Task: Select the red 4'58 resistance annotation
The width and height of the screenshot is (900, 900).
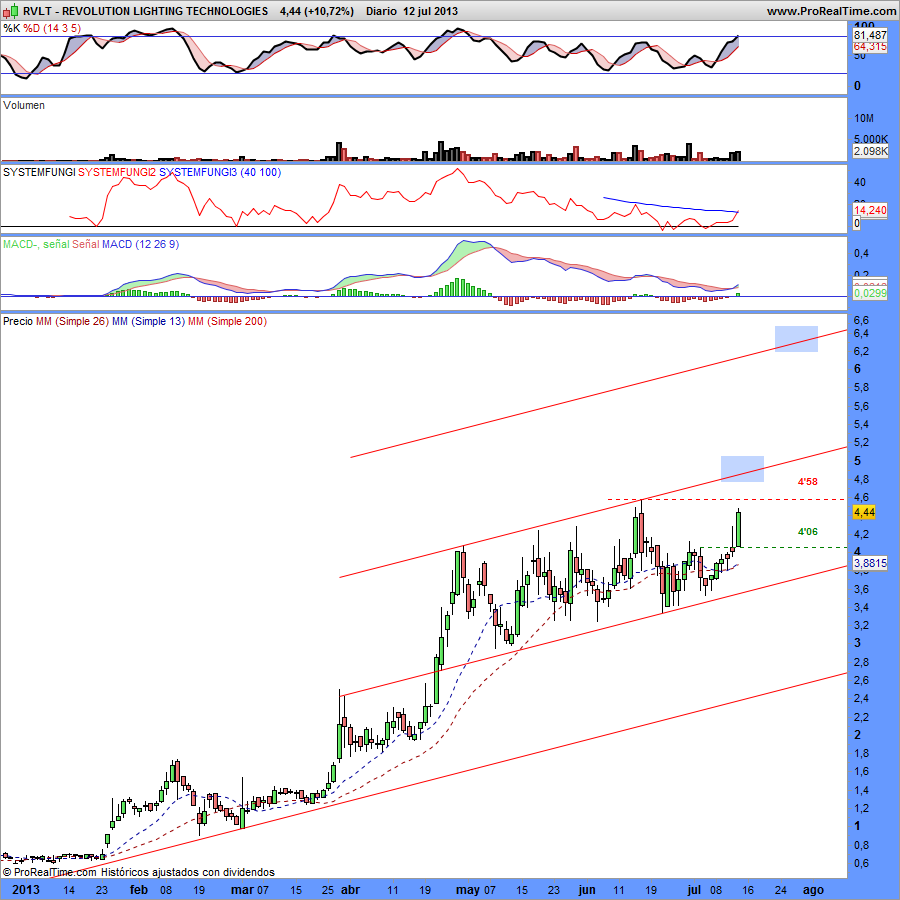Action: (808, 482)
